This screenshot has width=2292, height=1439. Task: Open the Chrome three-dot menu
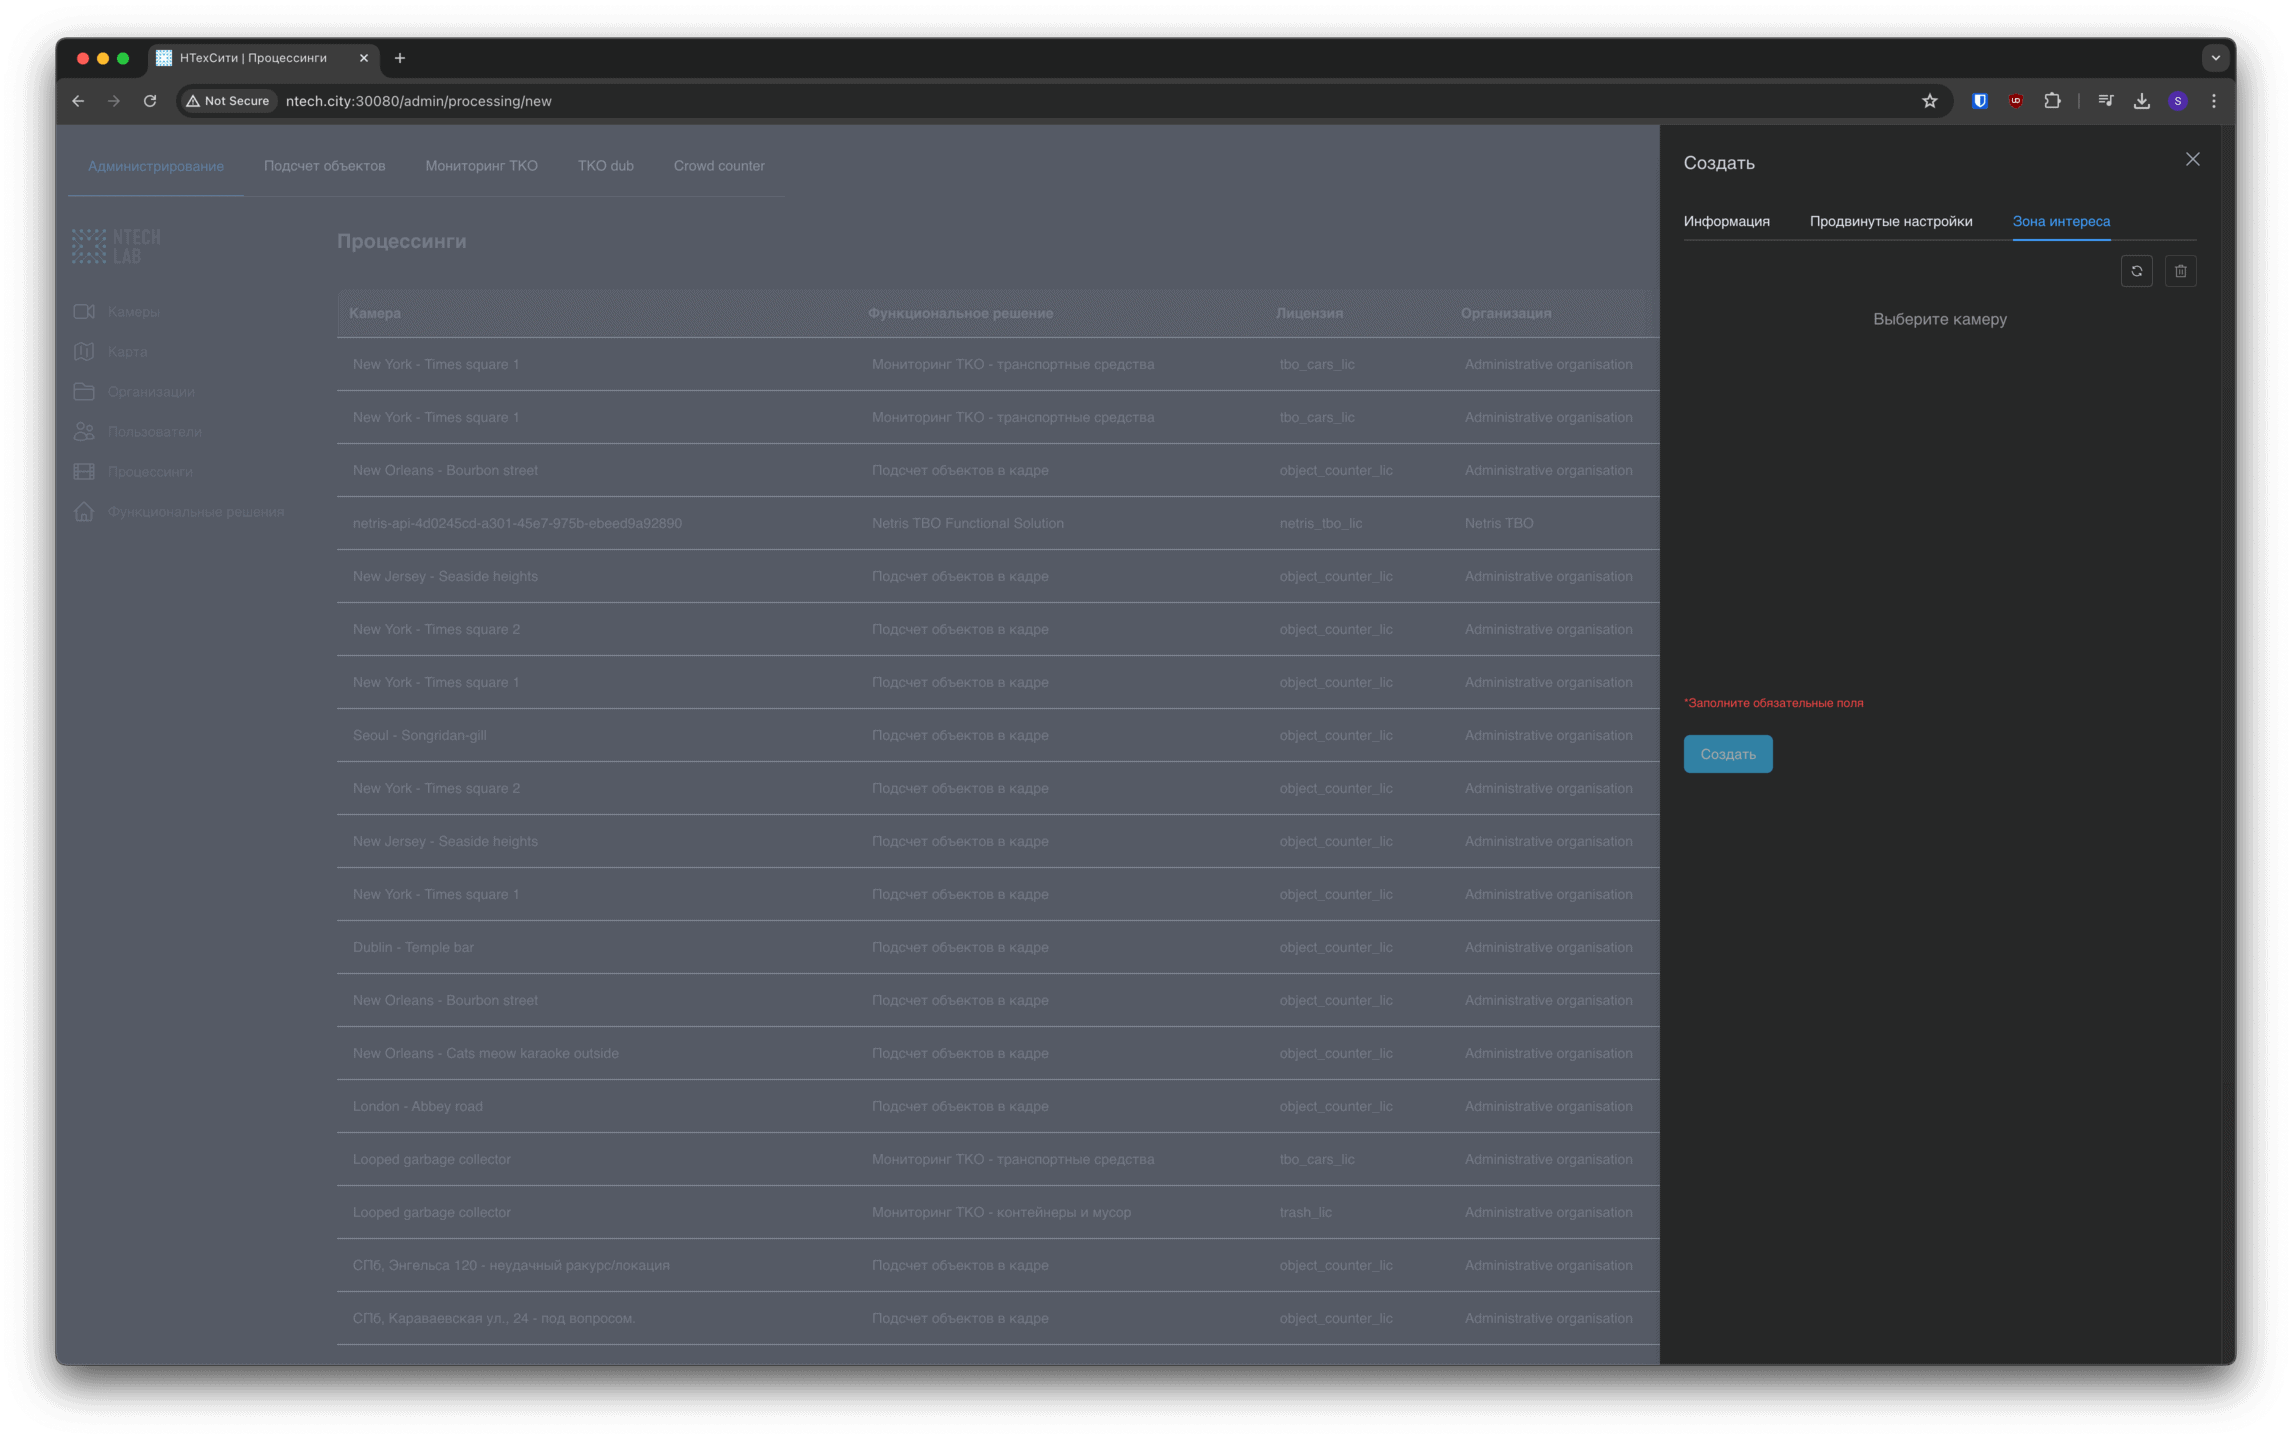tap(2213, 101)
